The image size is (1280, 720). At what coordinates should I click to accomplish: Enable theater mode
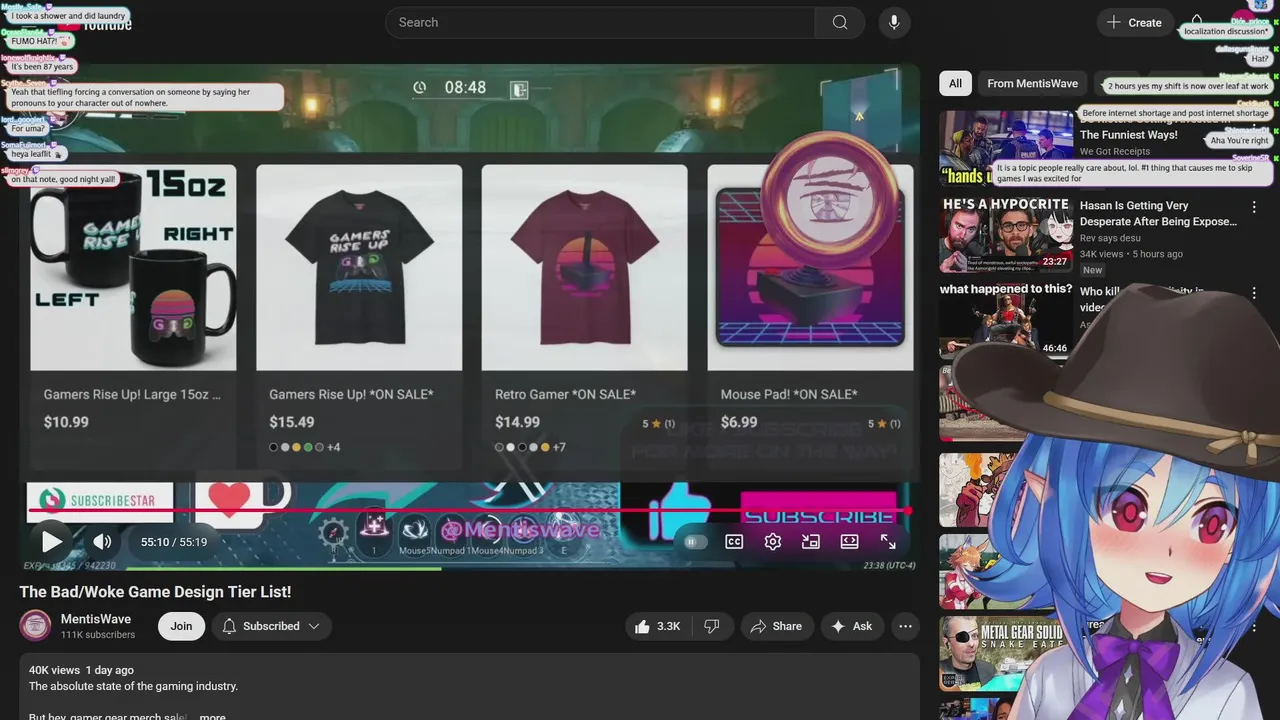click(x=849, y=542)
